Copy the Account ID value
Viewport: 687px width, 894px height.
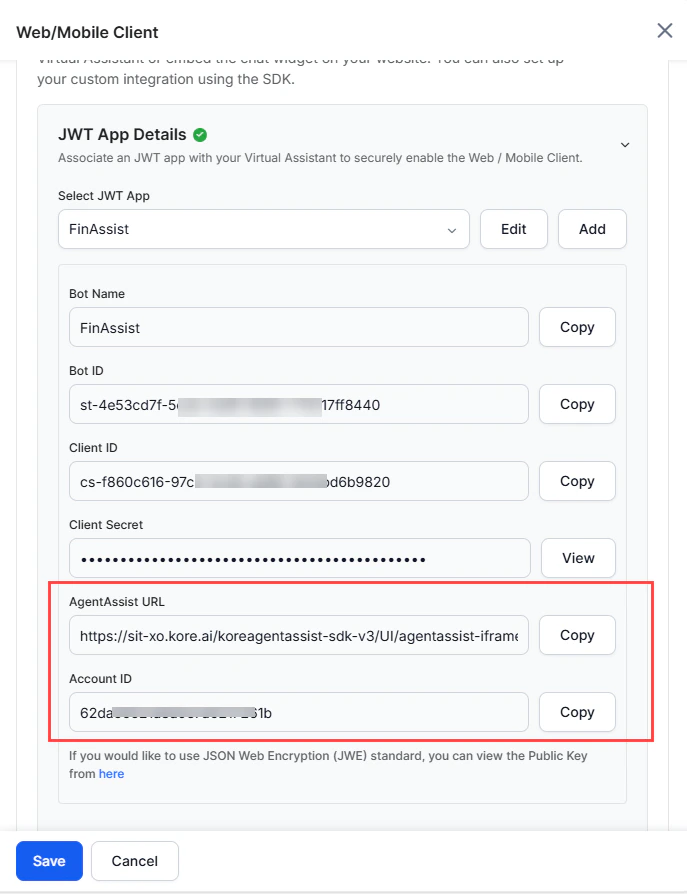point(577,712)
